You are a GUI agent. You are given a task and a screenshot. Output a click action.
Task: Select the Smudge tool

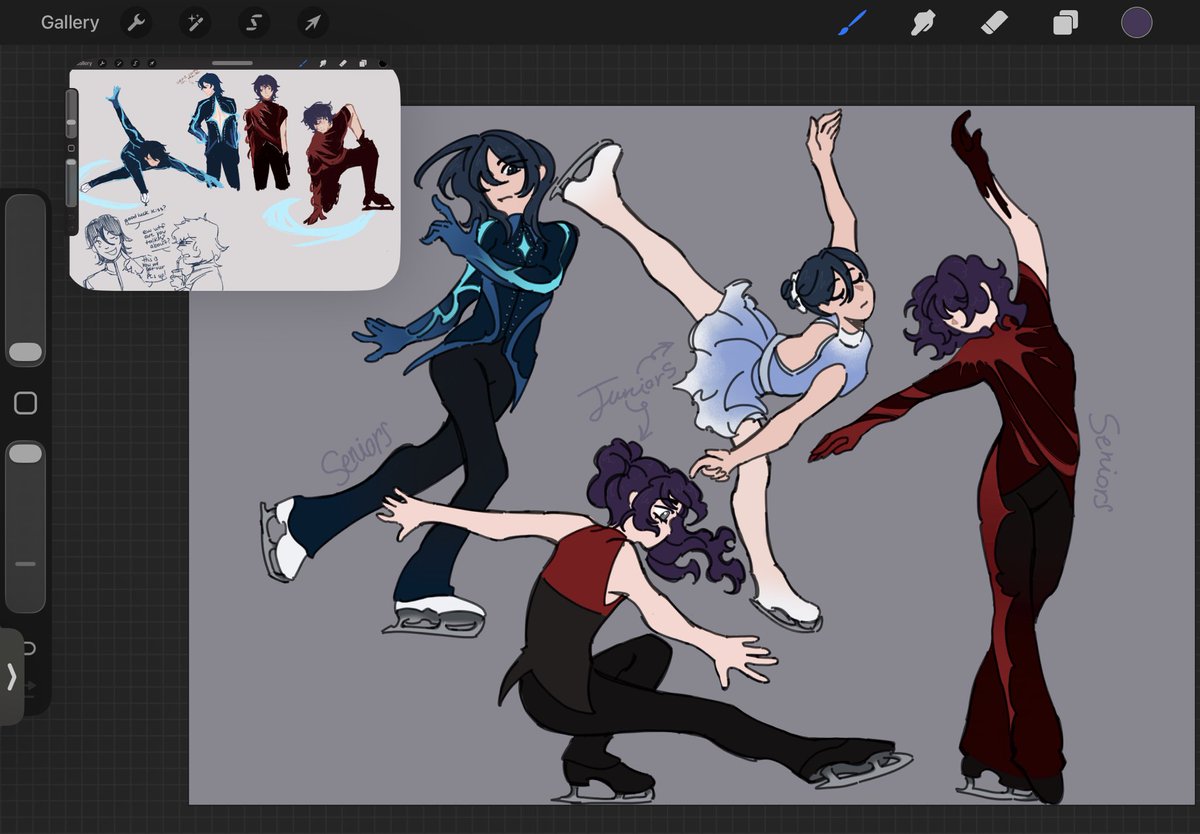923,22
